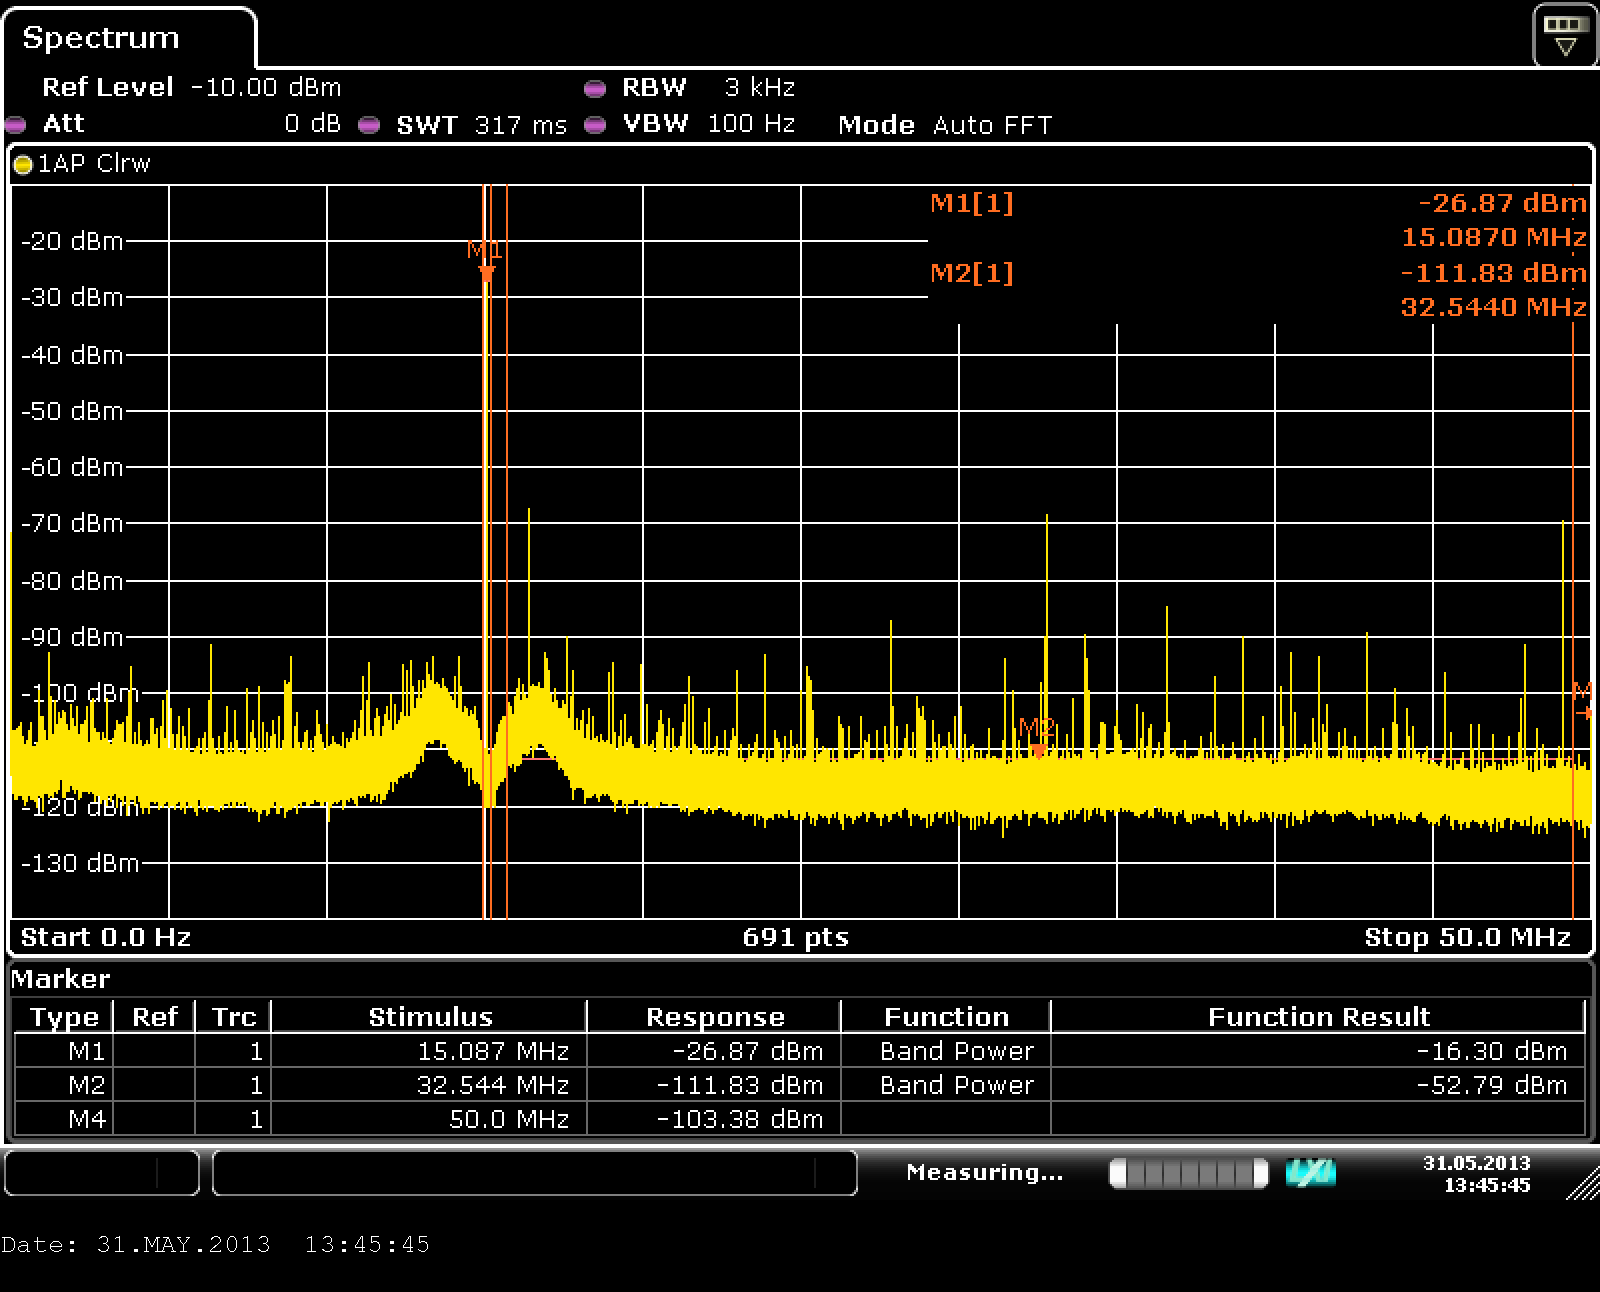This screenshot has width=1600, height=1292.
Task: Click the purple indicator beside RBW
Action: pyautogui.click(x=595, y=89)
